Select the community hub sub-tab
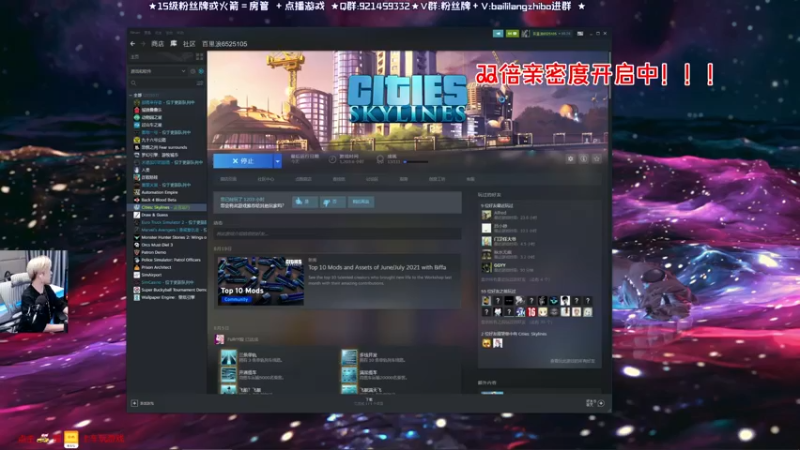 [265, 179]
